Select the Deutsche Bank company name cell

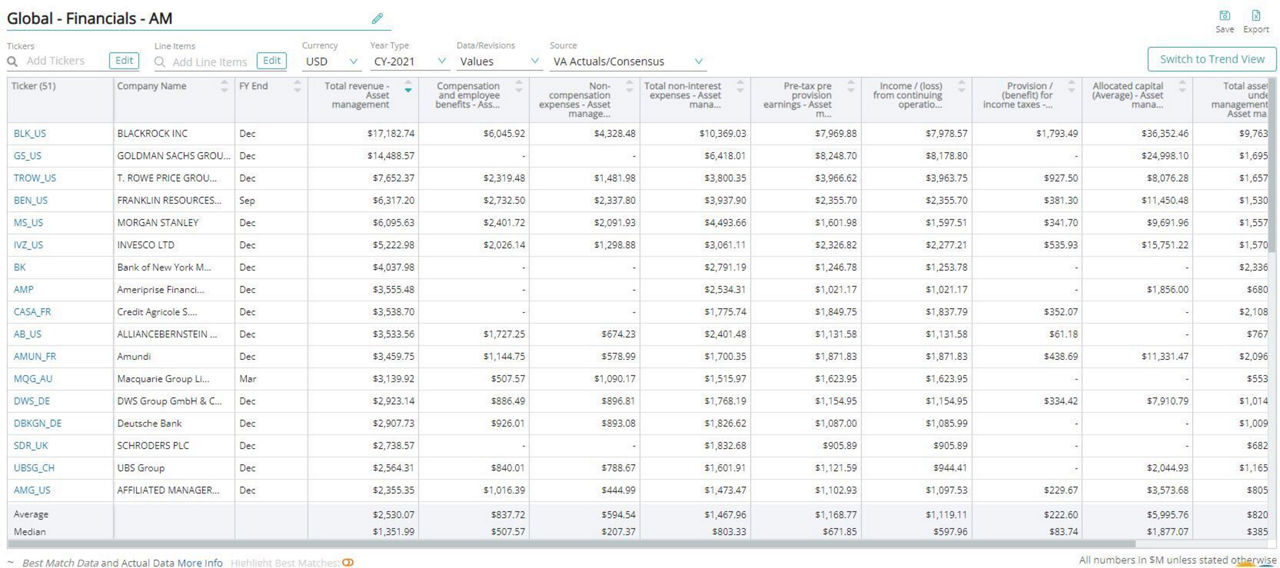(173, 423)
